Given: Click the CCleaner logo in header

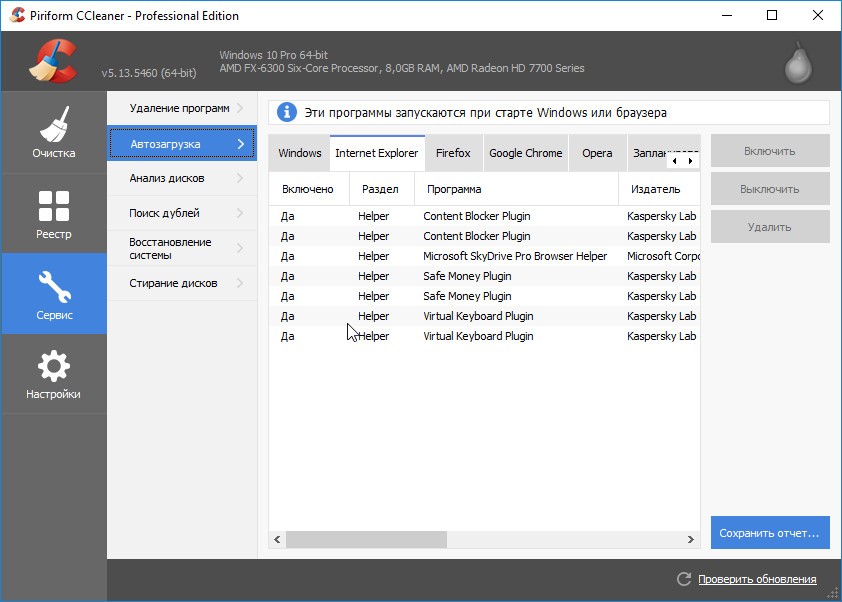Looking at the screenshot, I should point(53,60).
